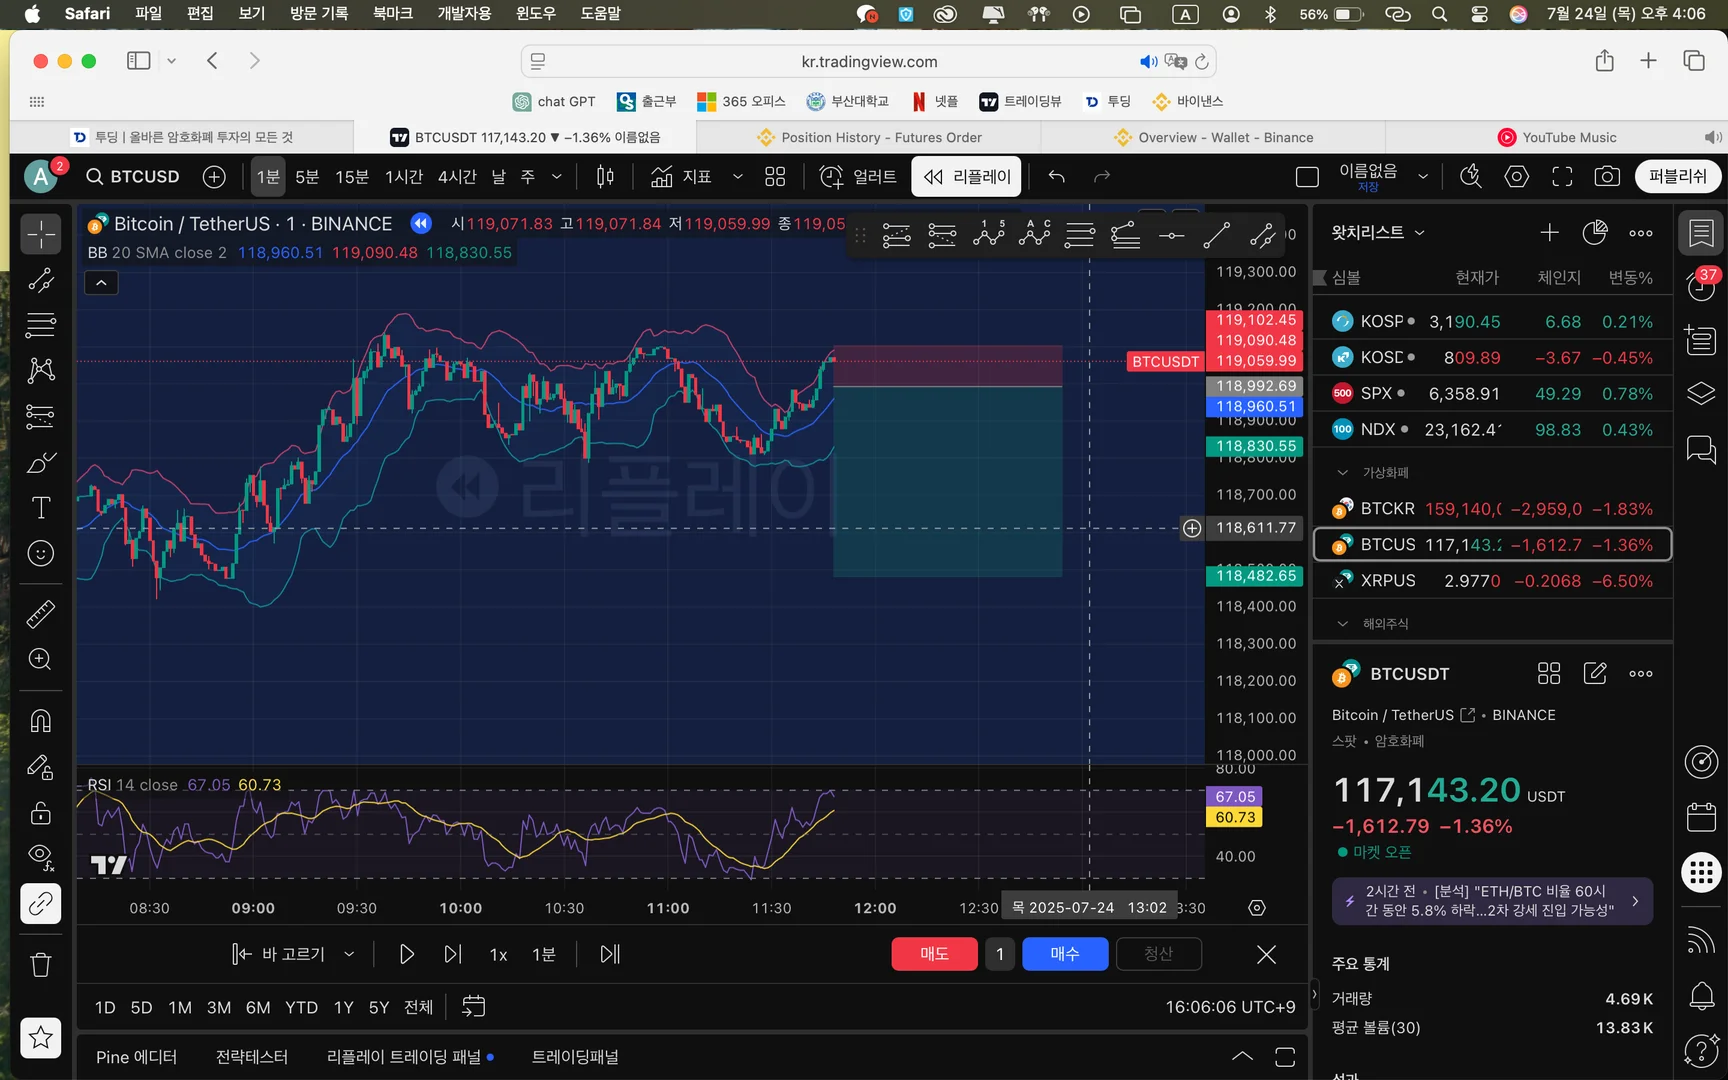This screenshot has width=1728, height=1080.
Task: Expand the timeframe dropdown chevron
Action: [557, 177]
